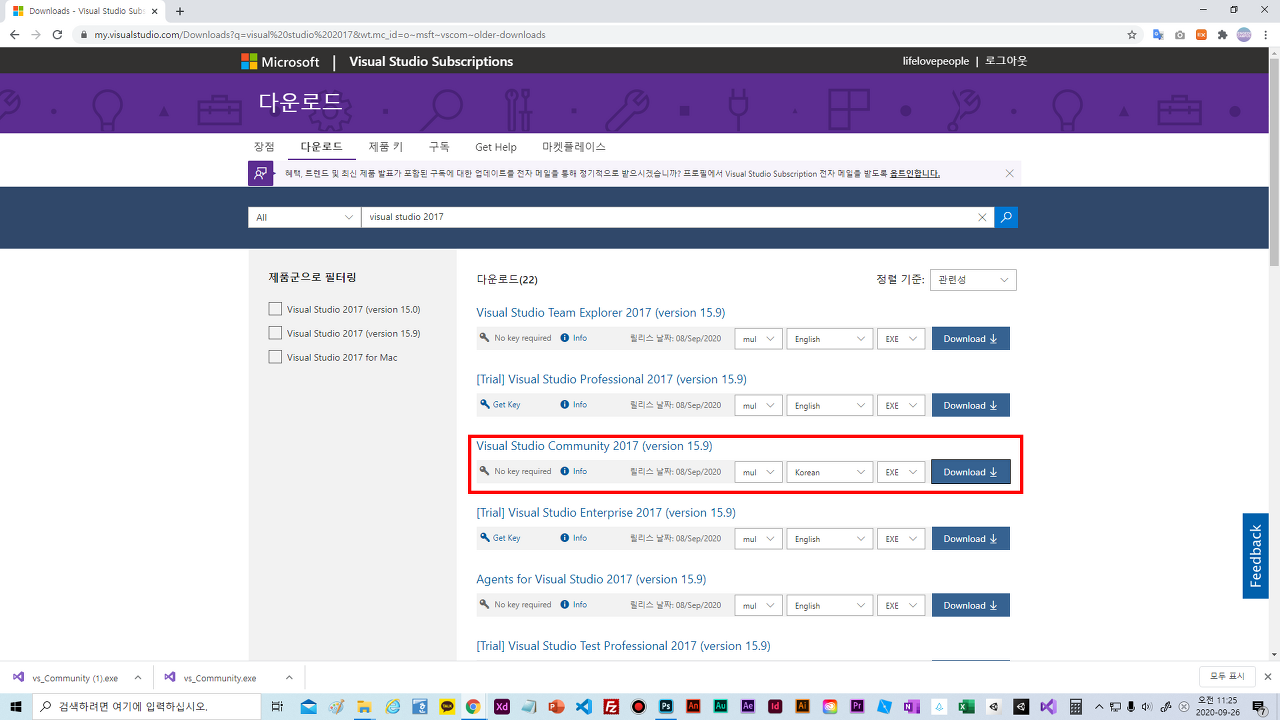Dismiss the email notification banner
Image resolution: width=1280 pixels, height=720 pixels.
(x=1010, y=173)
